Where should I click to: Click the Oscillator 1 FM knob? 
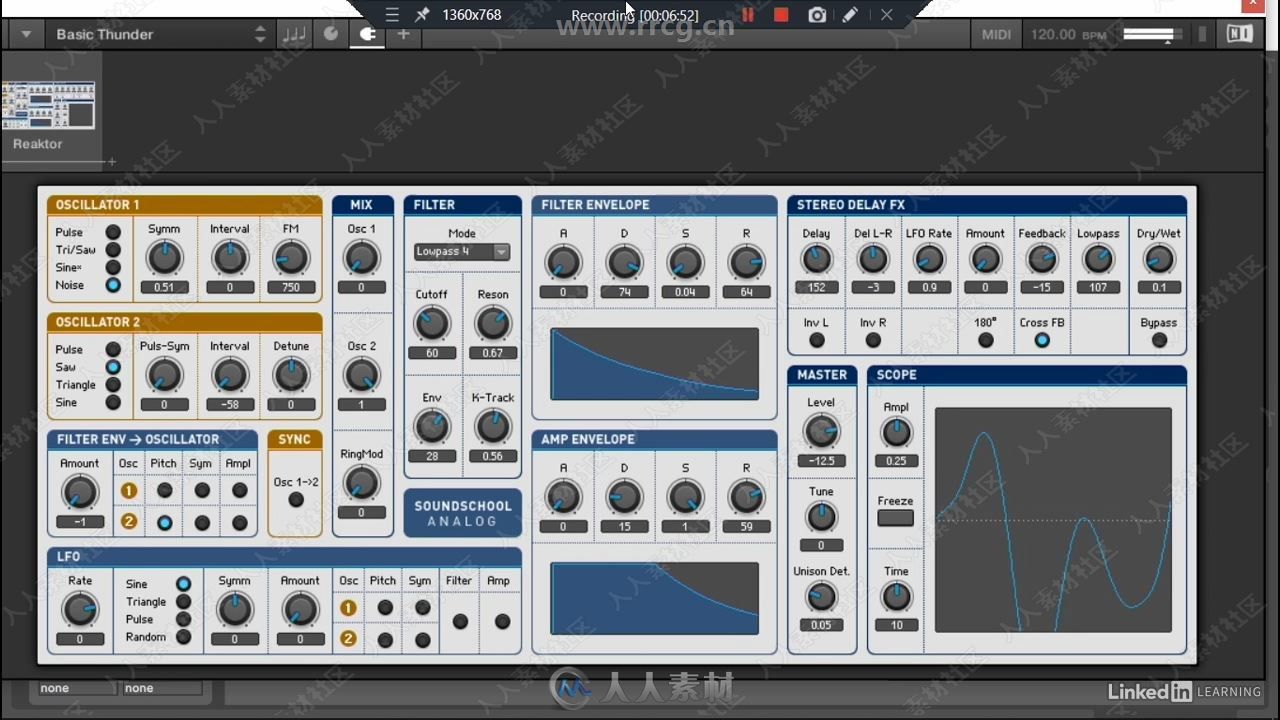[x=291, y=258]
